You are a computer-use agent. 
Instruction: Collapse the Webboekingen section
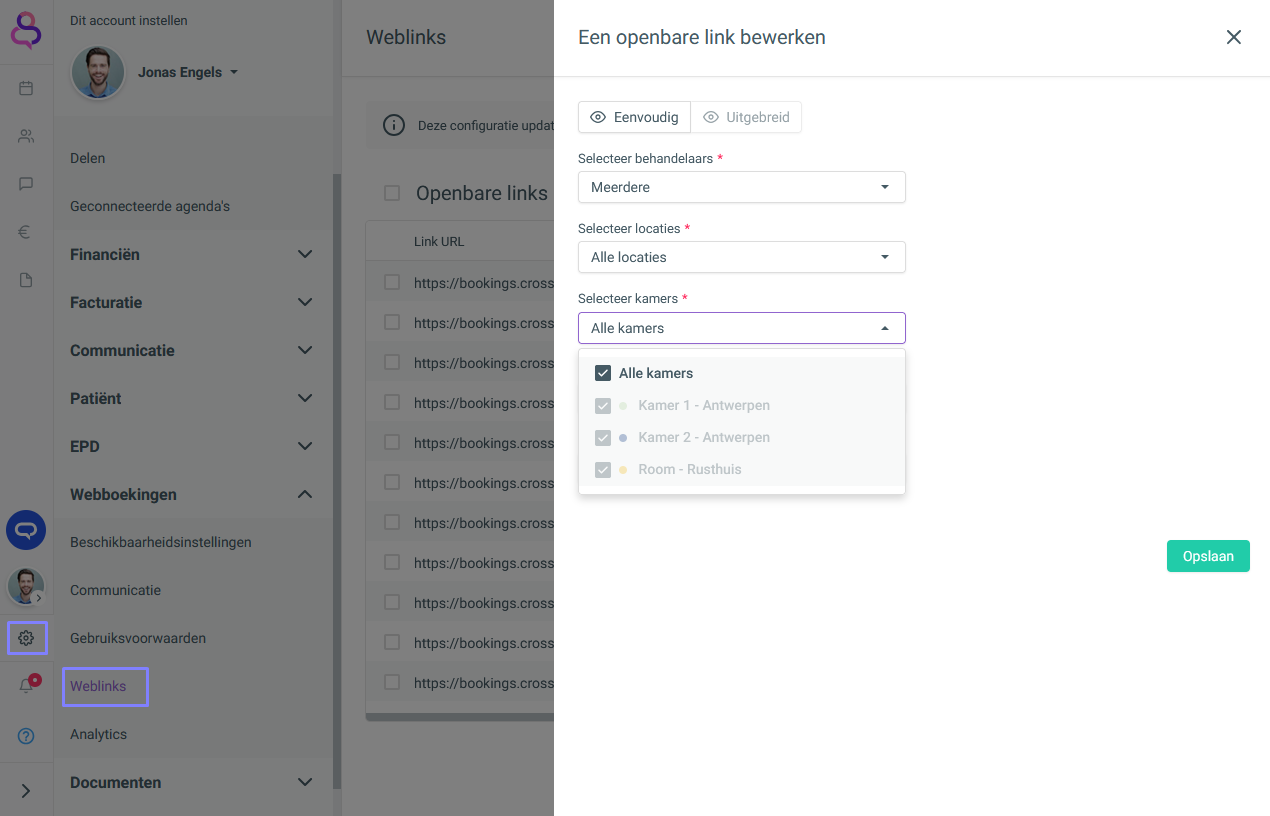(192, 494)
